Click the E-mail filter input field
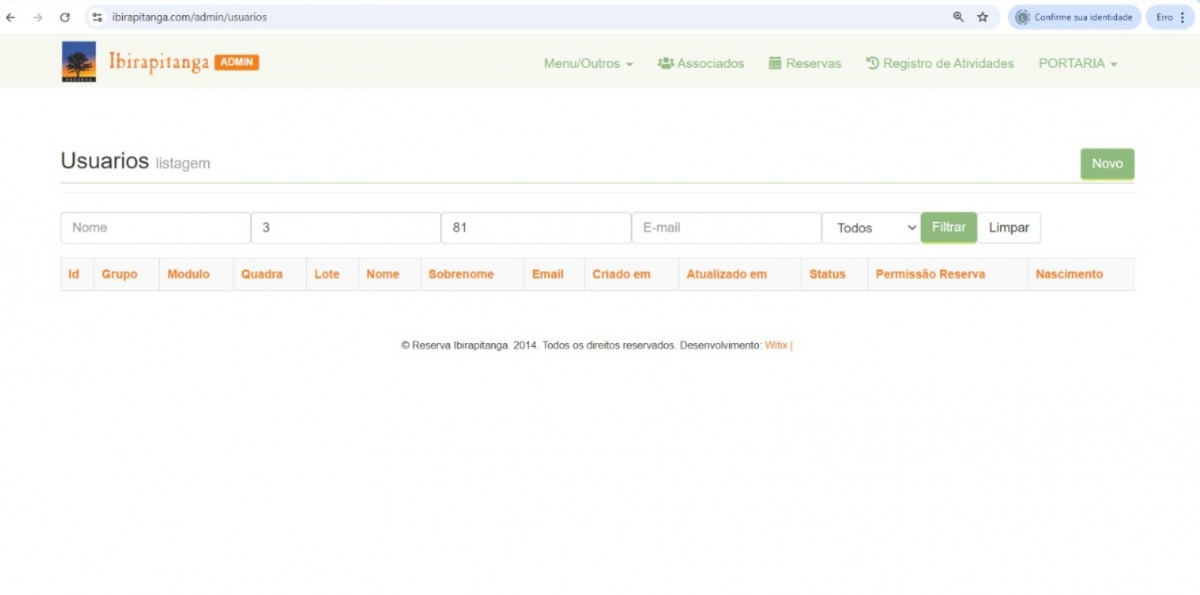The image size is (1200, 595). (726, 228)
